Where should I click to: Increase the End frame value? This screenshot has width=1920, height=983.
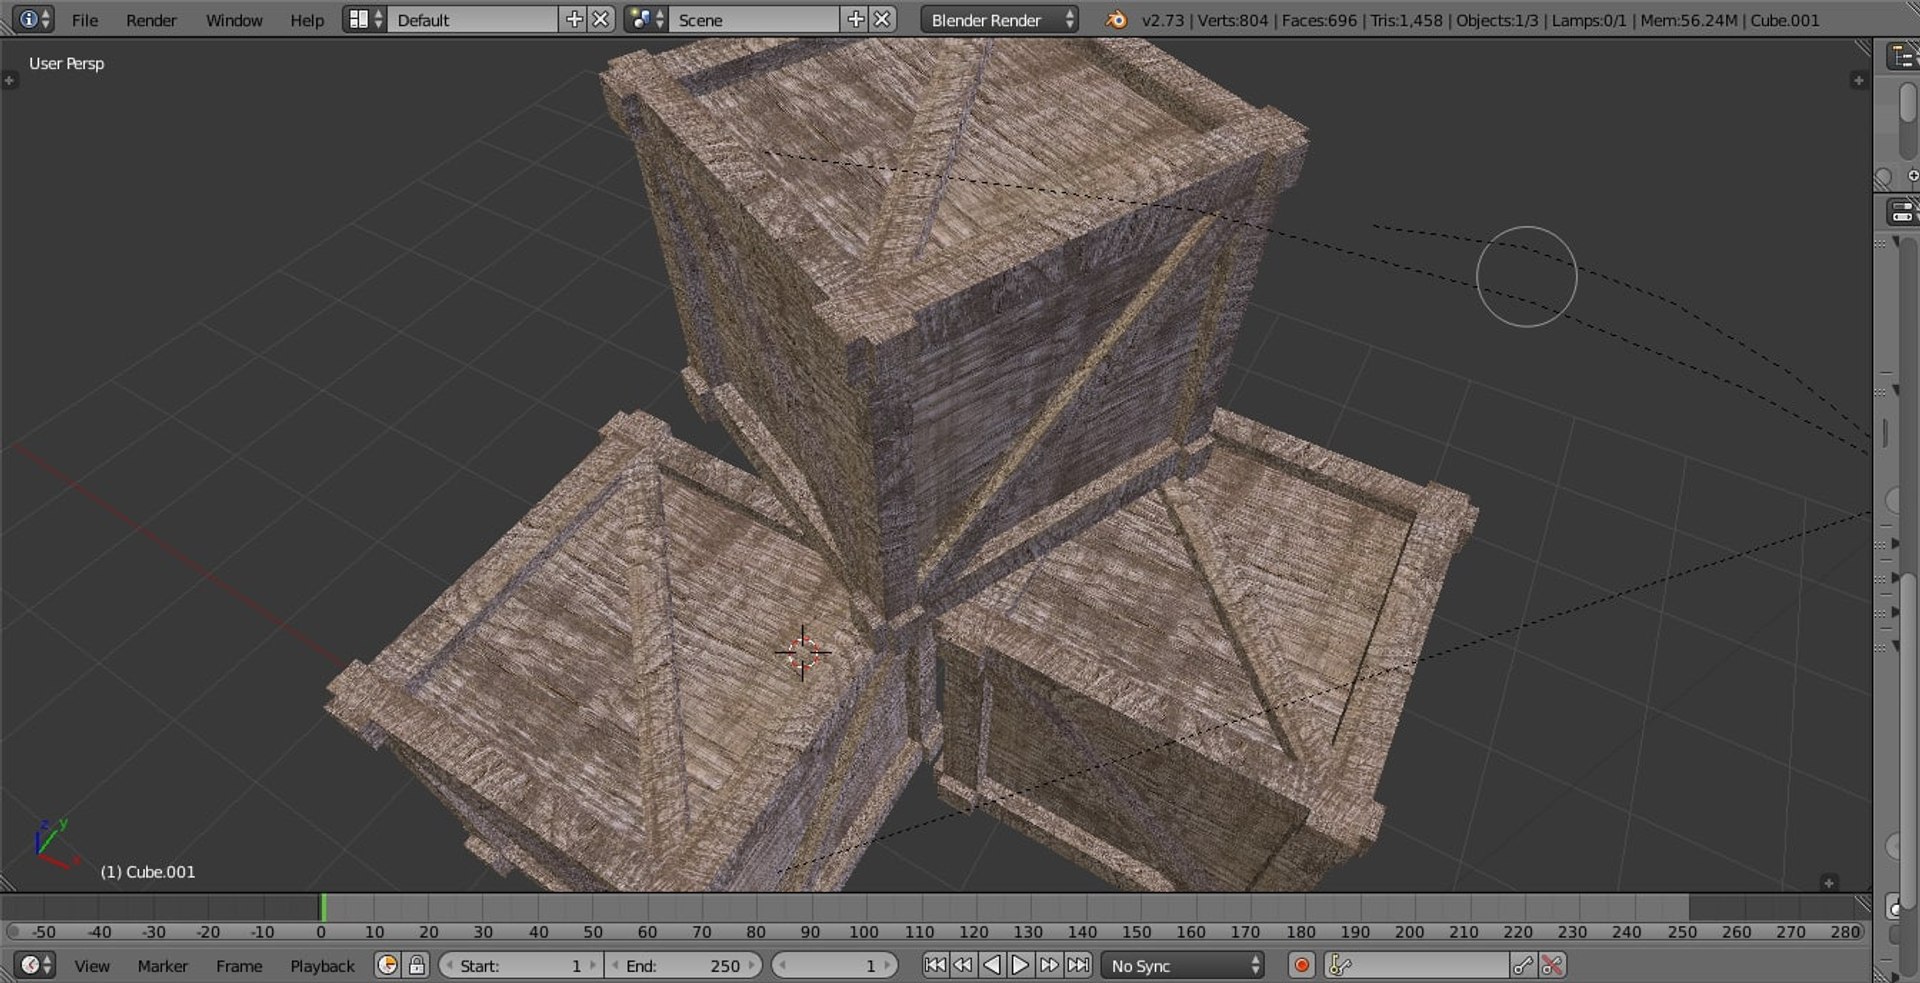(752, 965)
